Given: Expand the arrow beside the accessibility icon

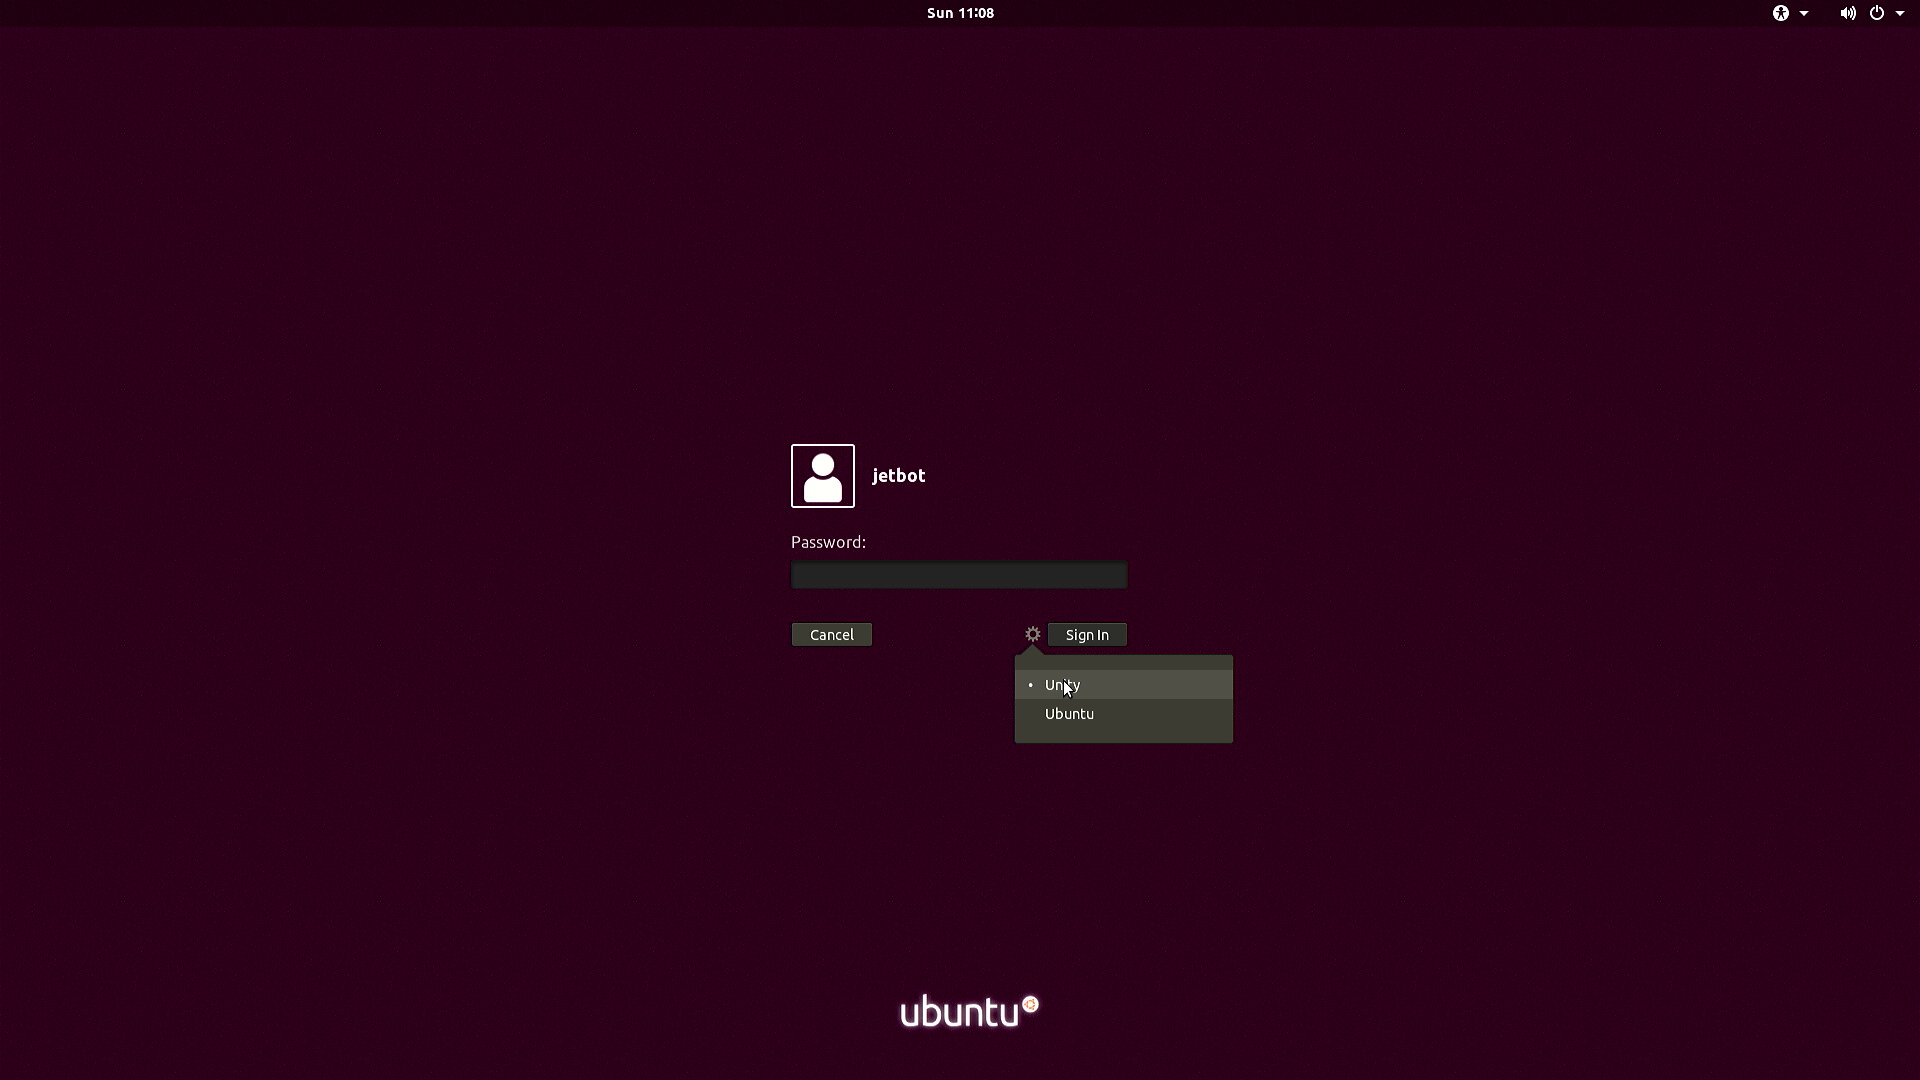Looking at the screenshot, I should (x=1804, y=13).
